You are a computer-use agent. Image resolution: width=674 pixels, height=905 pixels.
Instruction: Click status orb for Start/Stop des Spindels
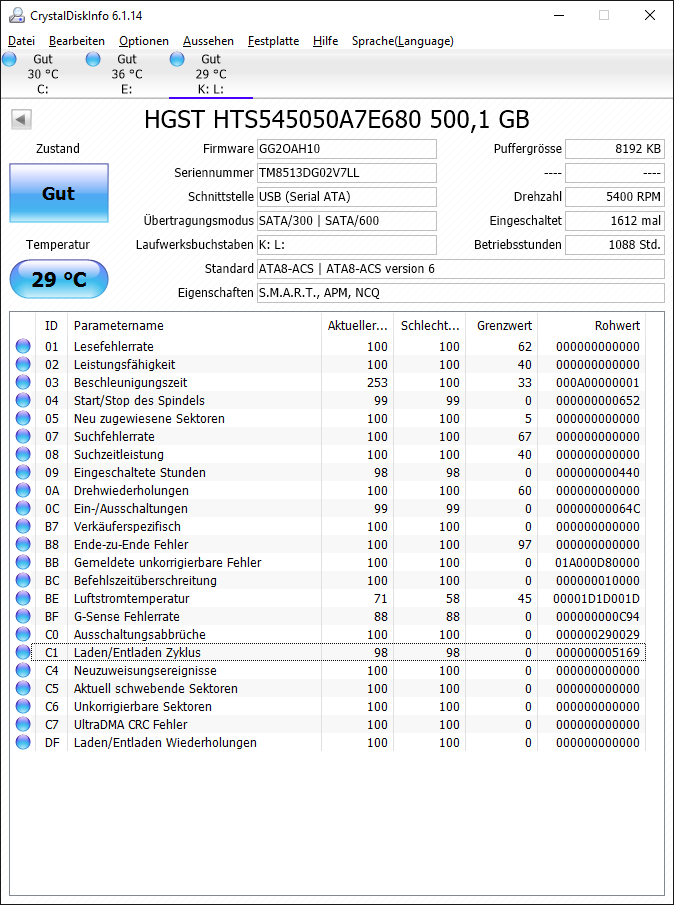click(23, 401)
